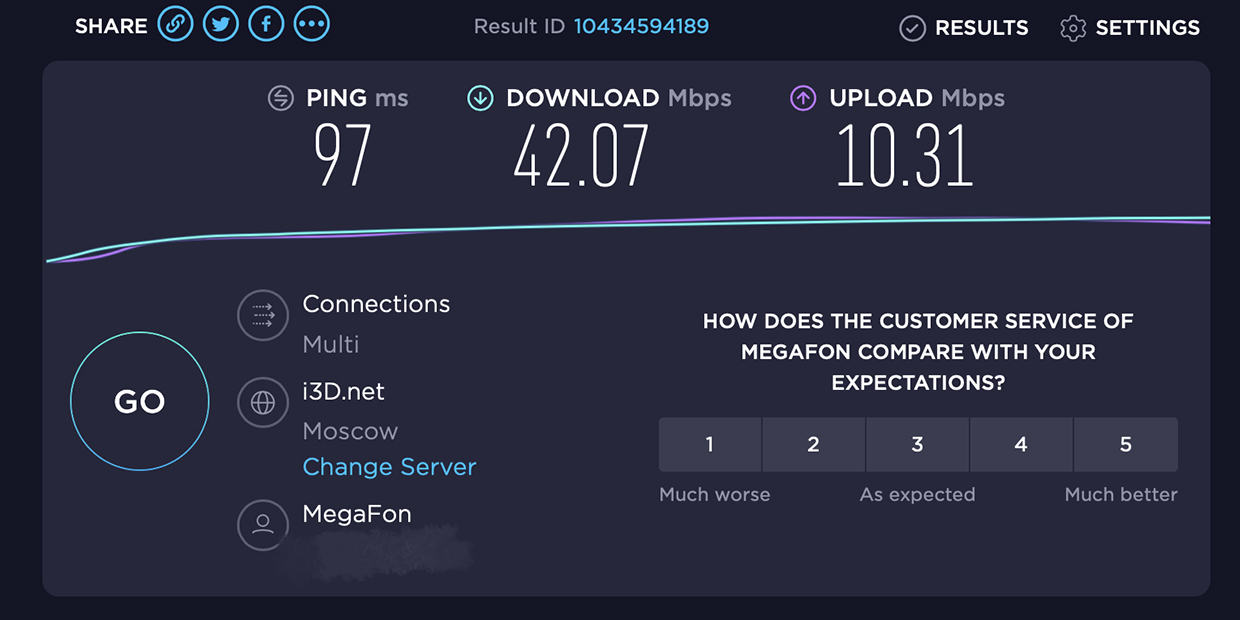Open more share options icon

tap(312, 25)
